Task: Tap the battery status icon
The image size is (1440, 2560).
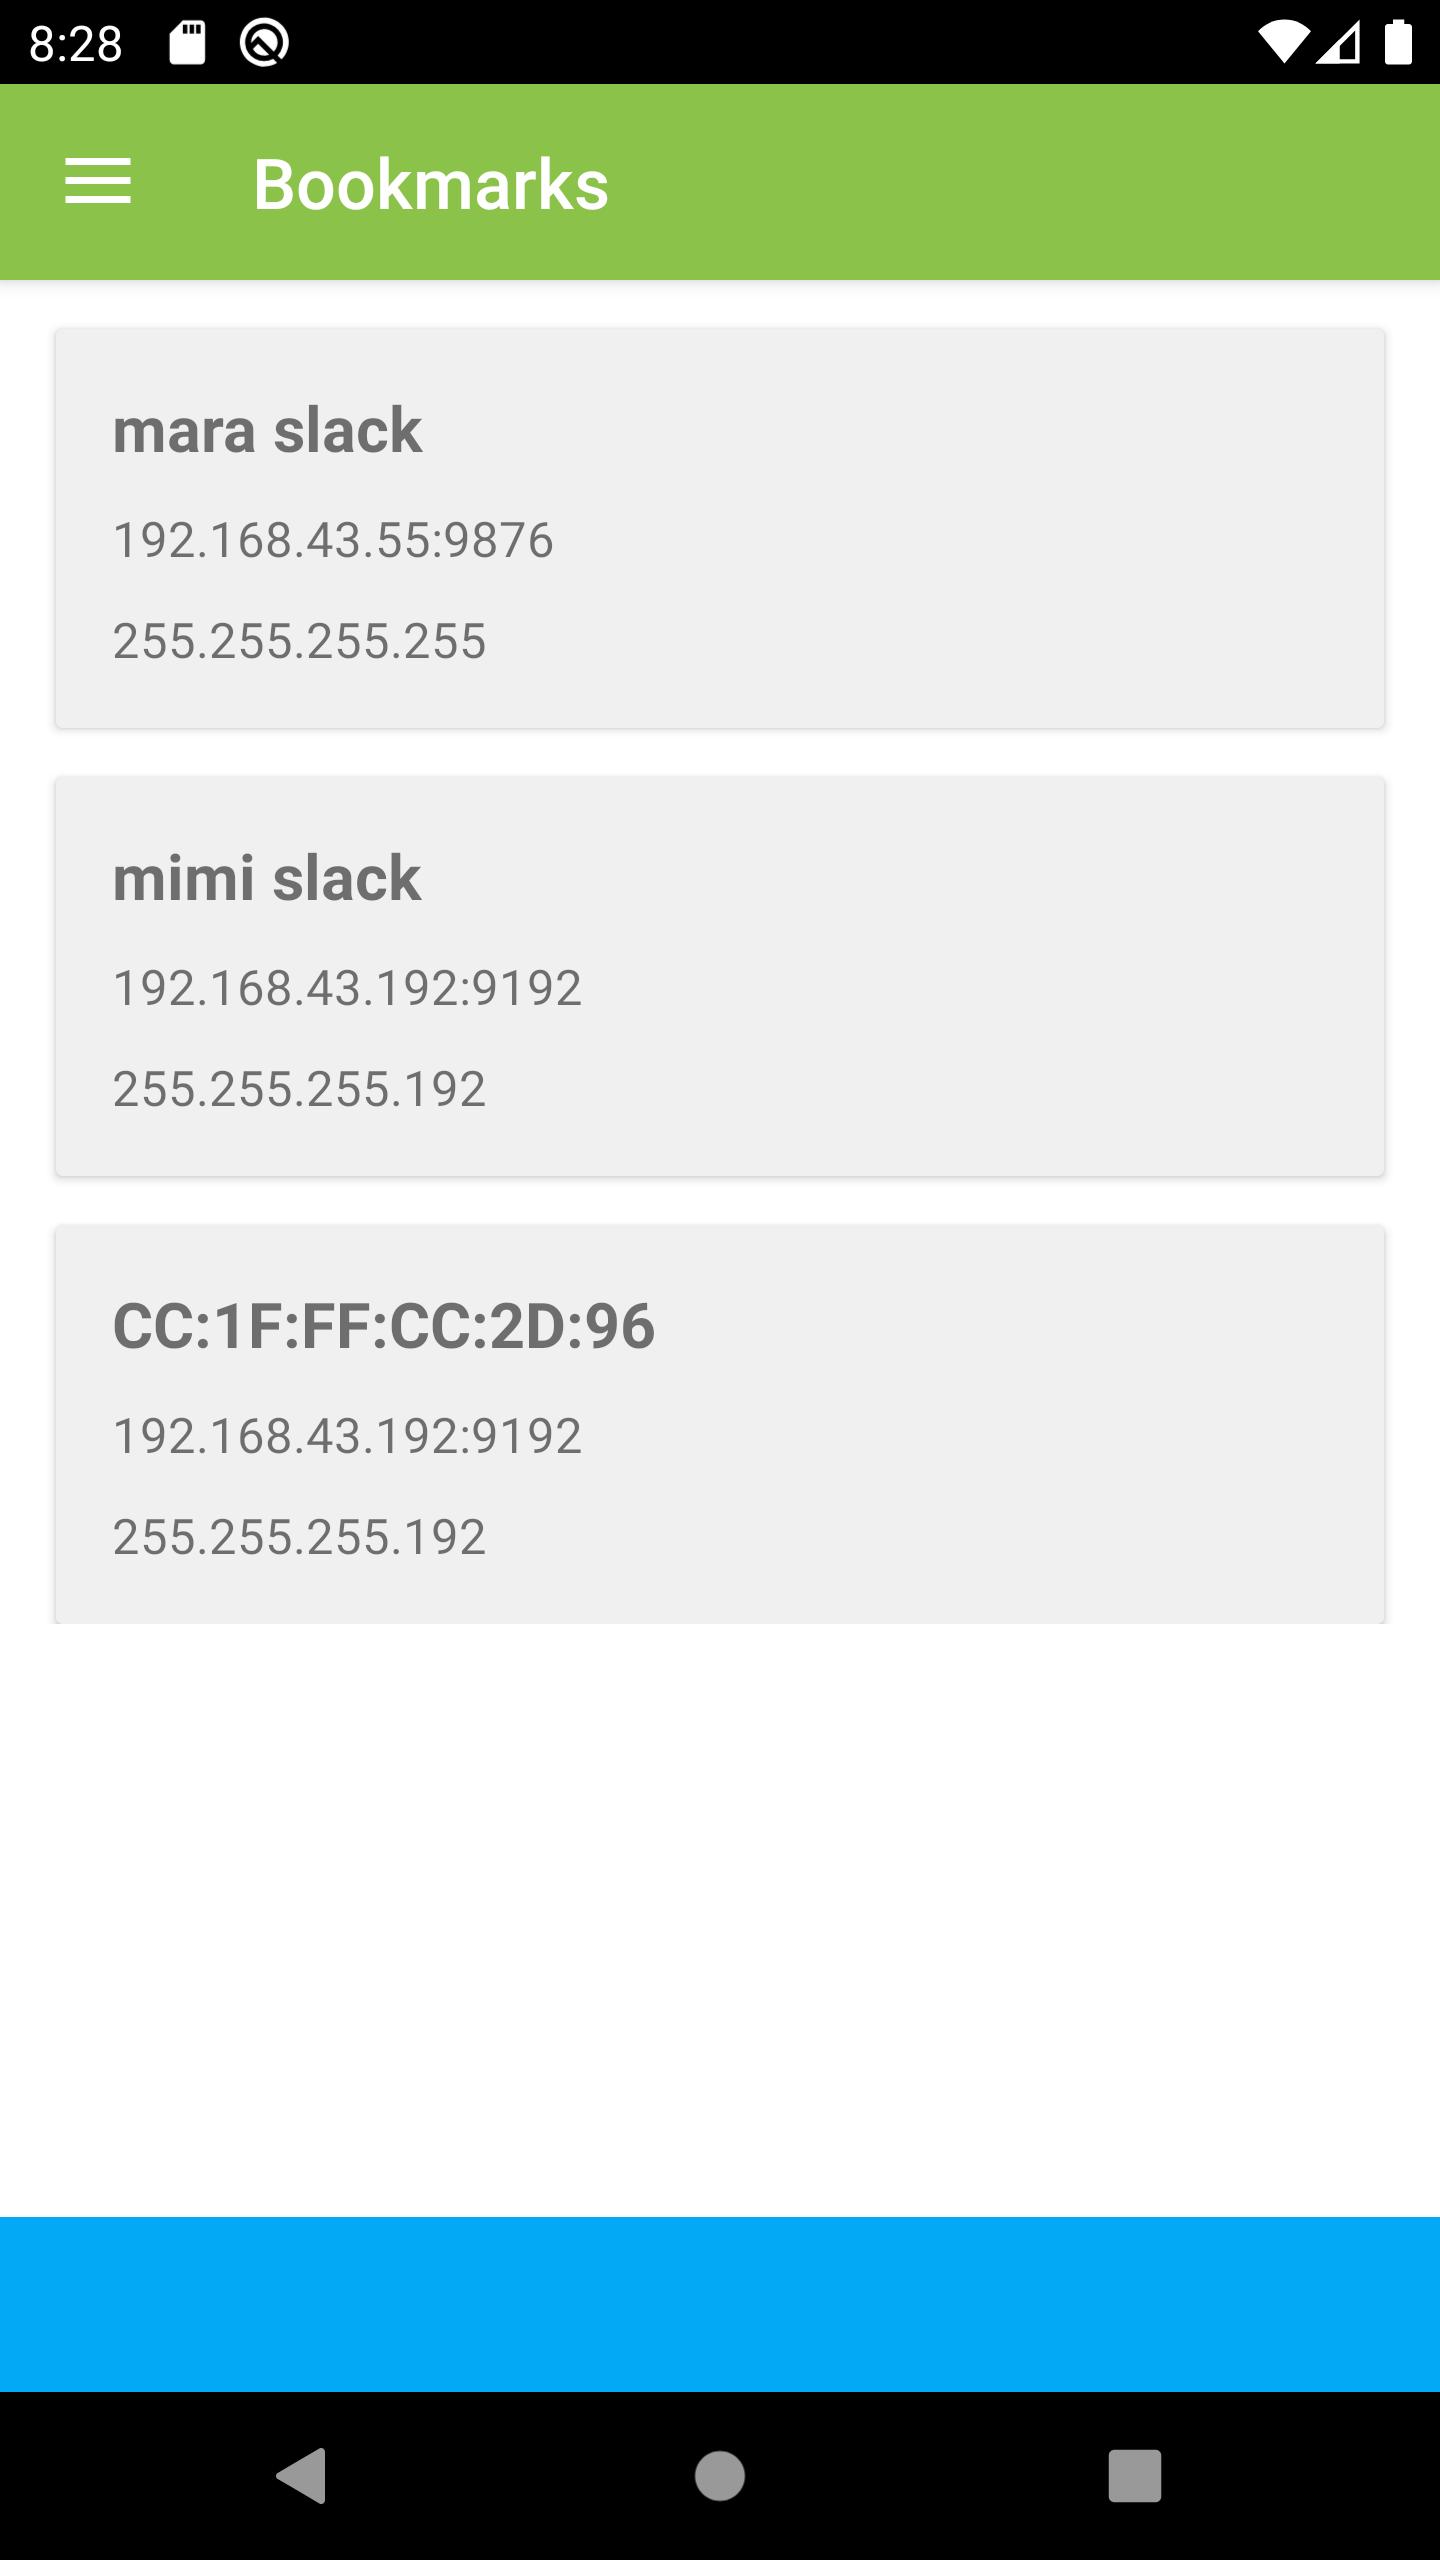Action: [x=1398, y=43]
